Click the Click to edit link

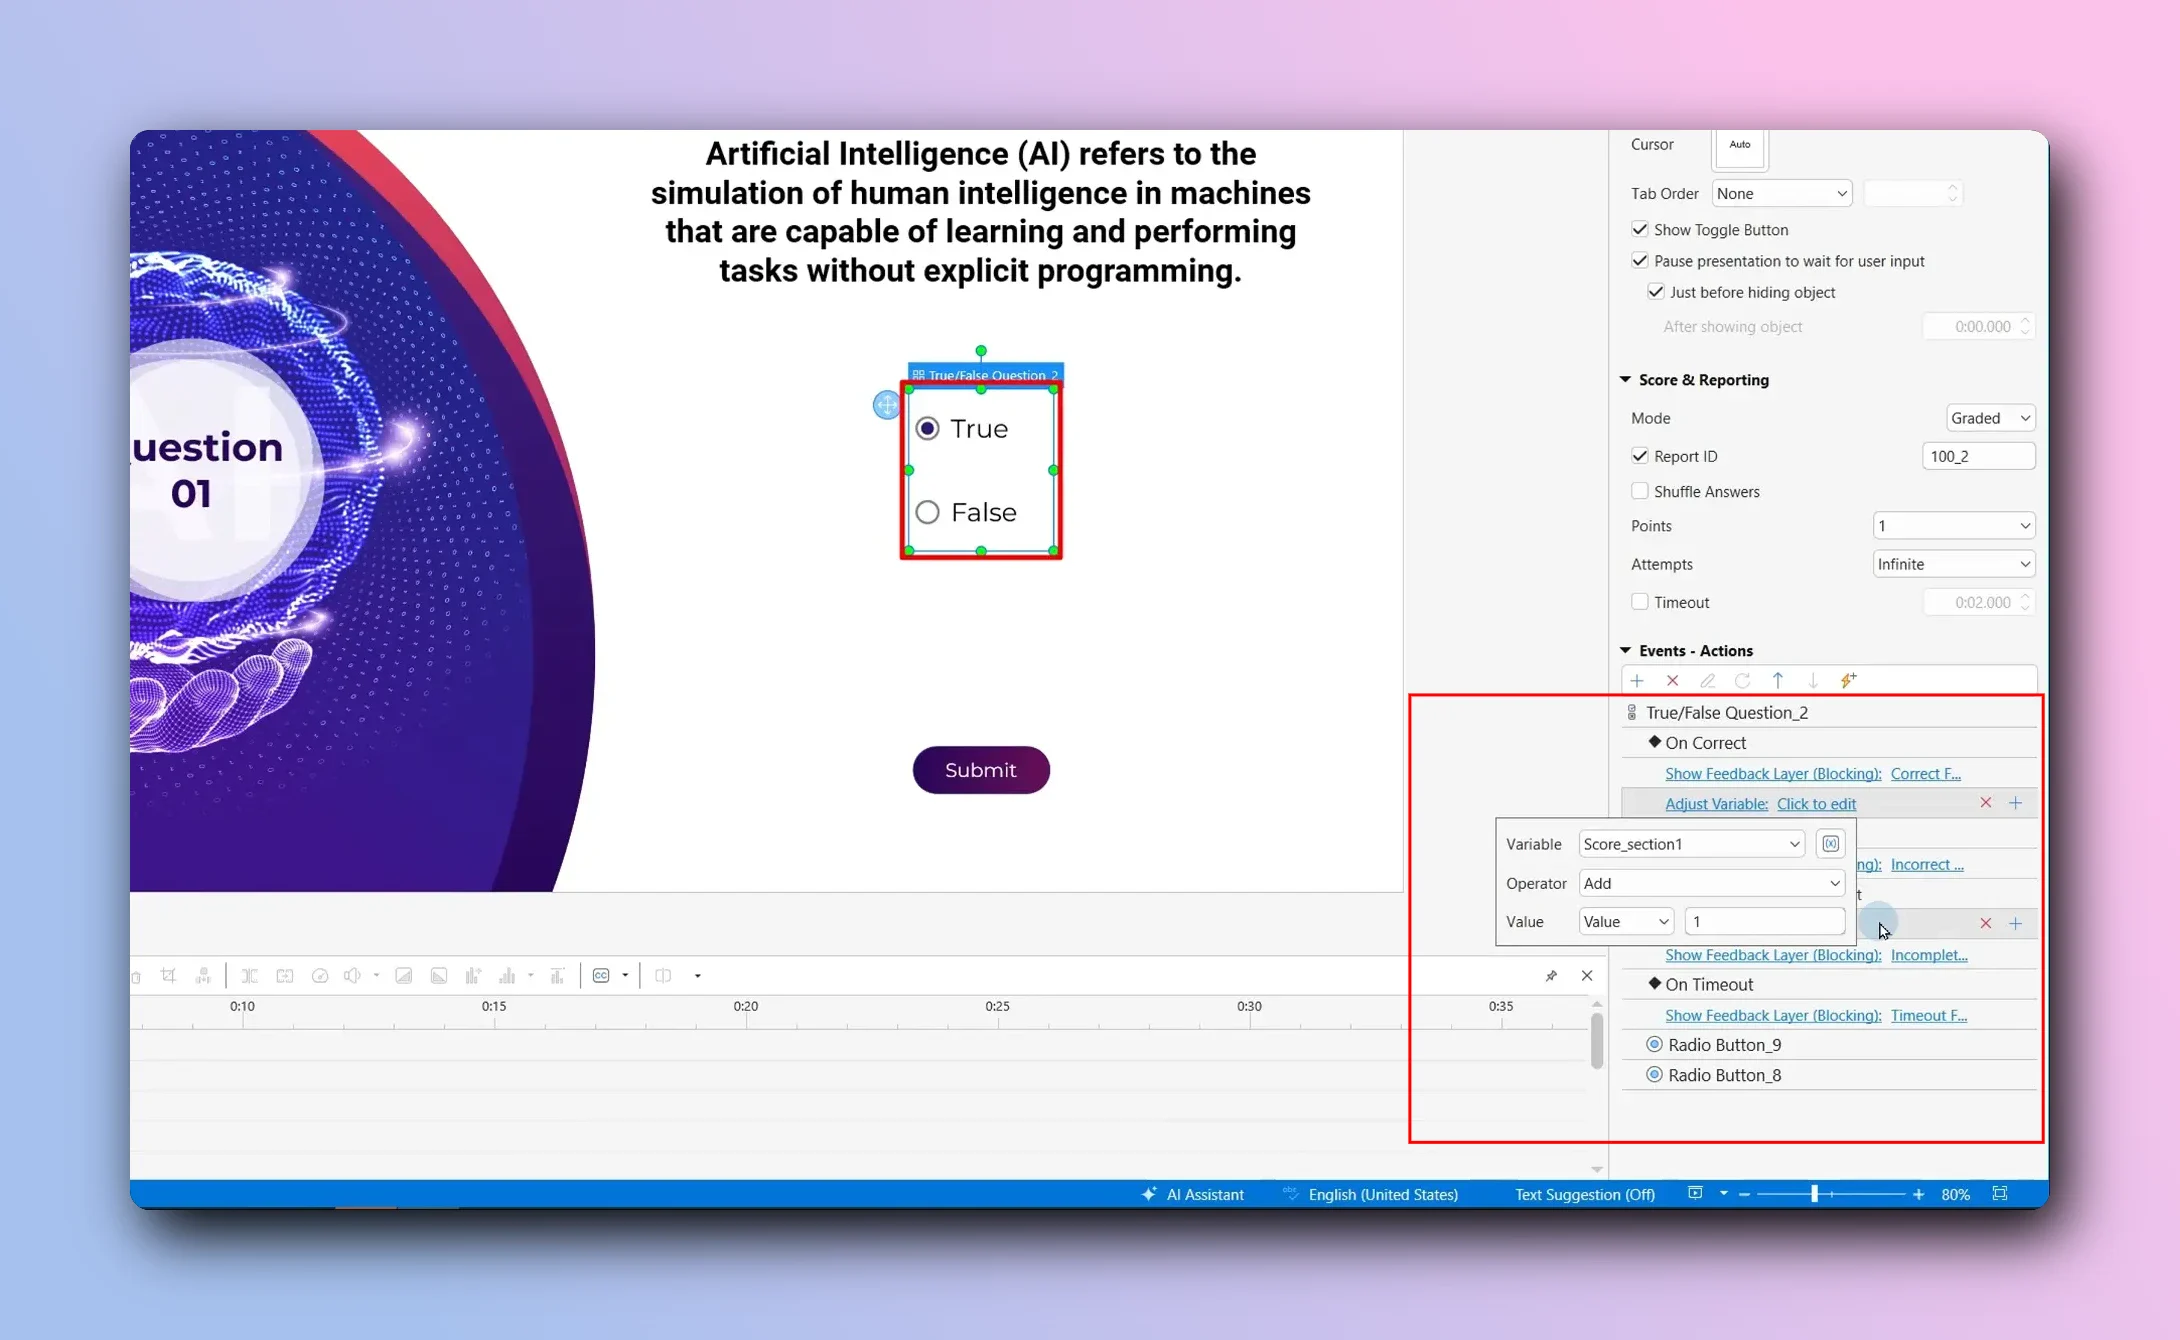pos(1816,804)
